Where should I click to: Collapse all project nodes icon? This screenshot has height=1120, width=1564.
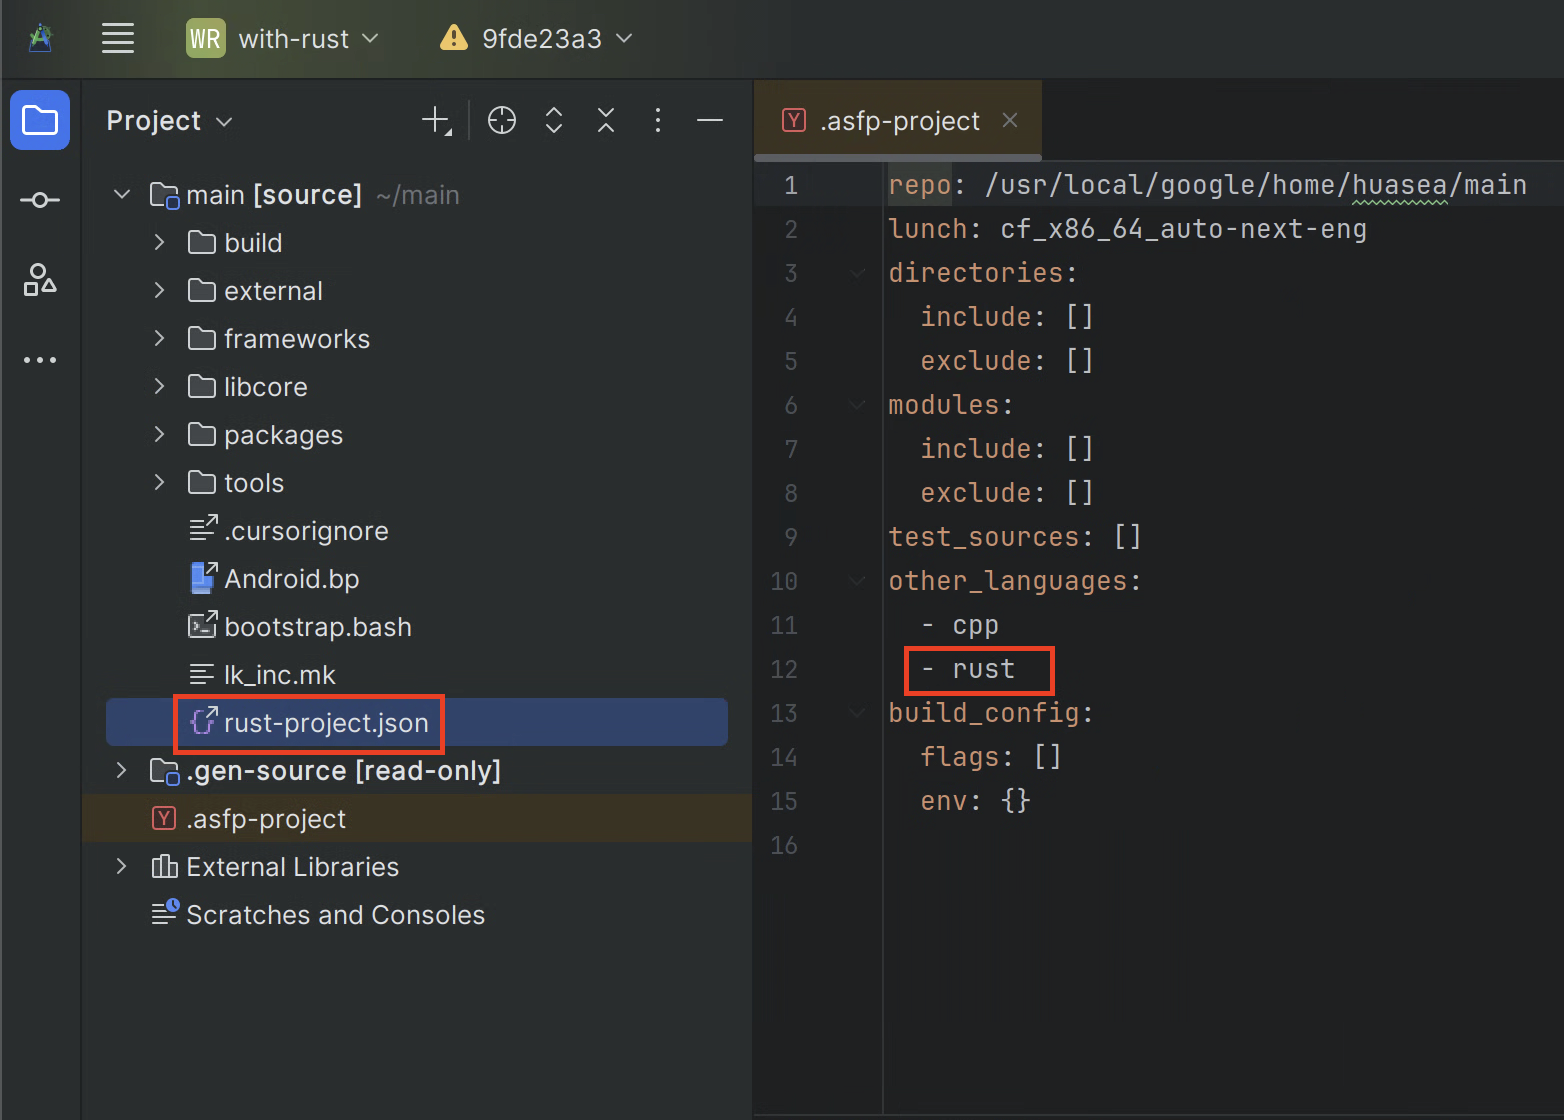tap(605, 120)
